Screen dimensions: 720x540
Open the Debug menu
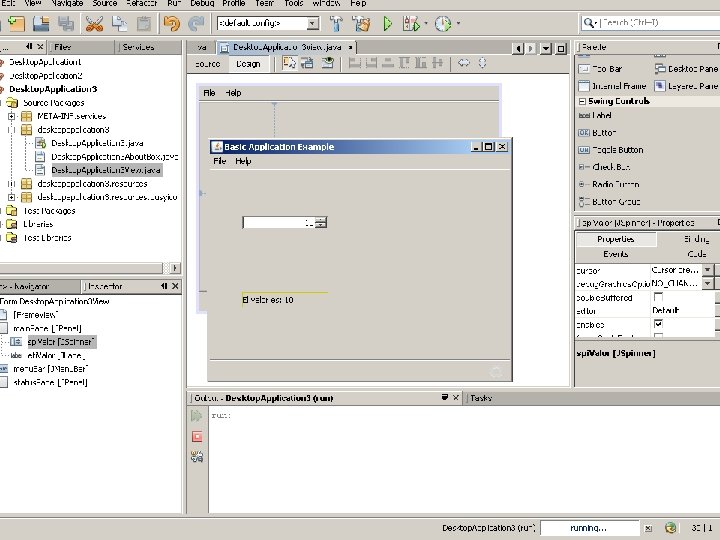202,3
